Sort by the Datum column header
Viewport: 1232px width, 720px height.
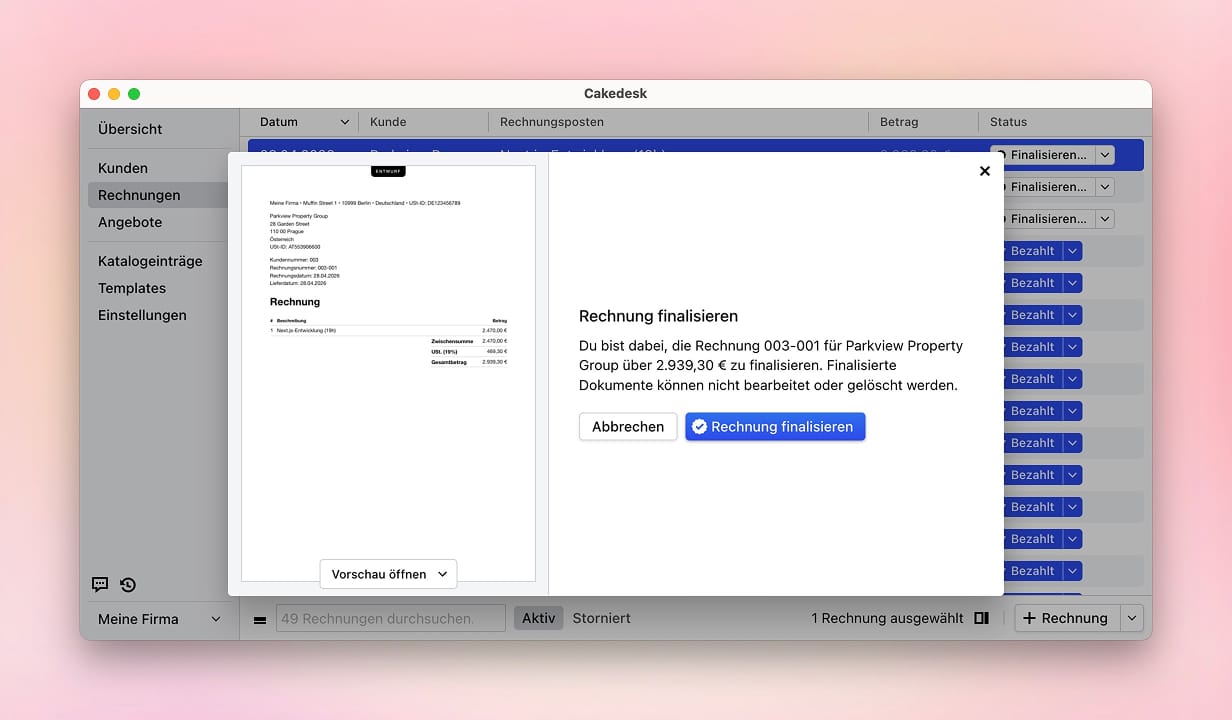pyautogui.click(x=304, y=122)
